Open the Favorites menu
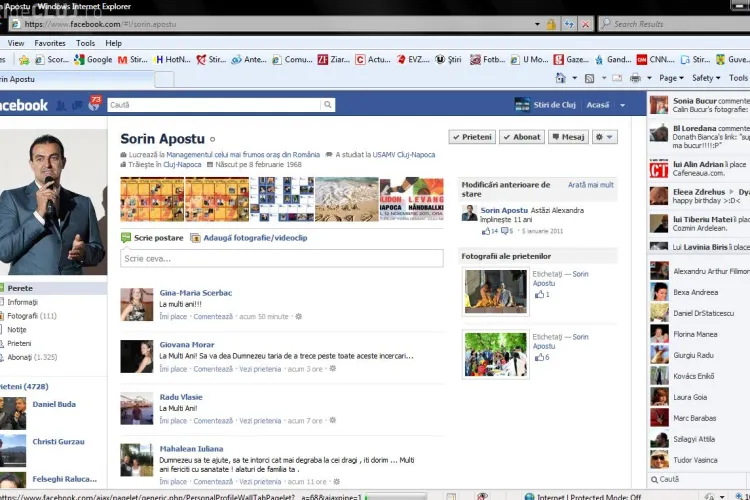 (50, 43)
